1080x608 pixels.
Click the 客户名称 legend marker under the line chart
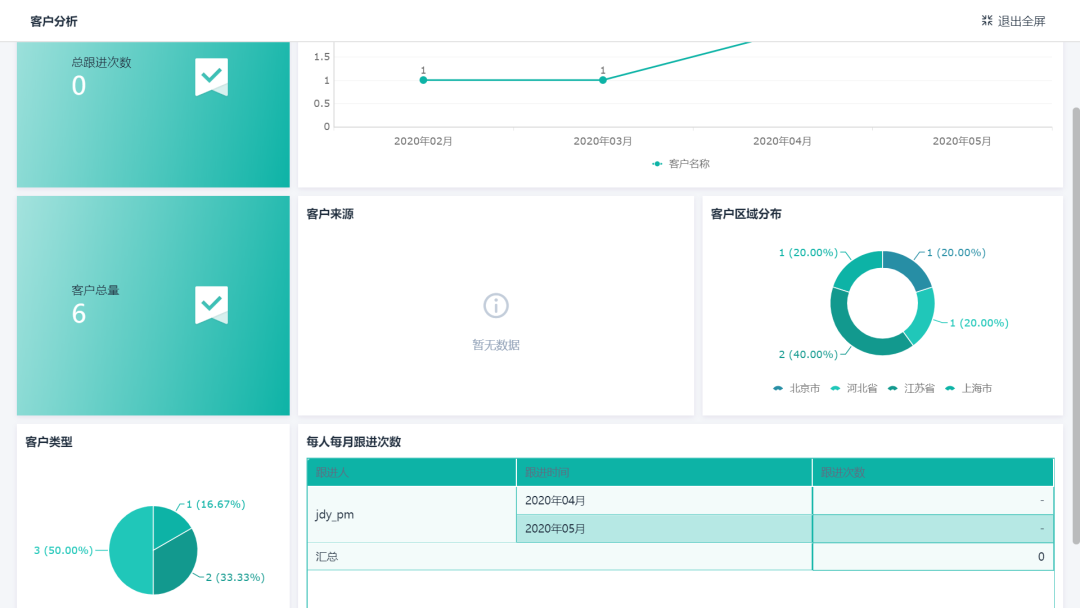(657, 163)
